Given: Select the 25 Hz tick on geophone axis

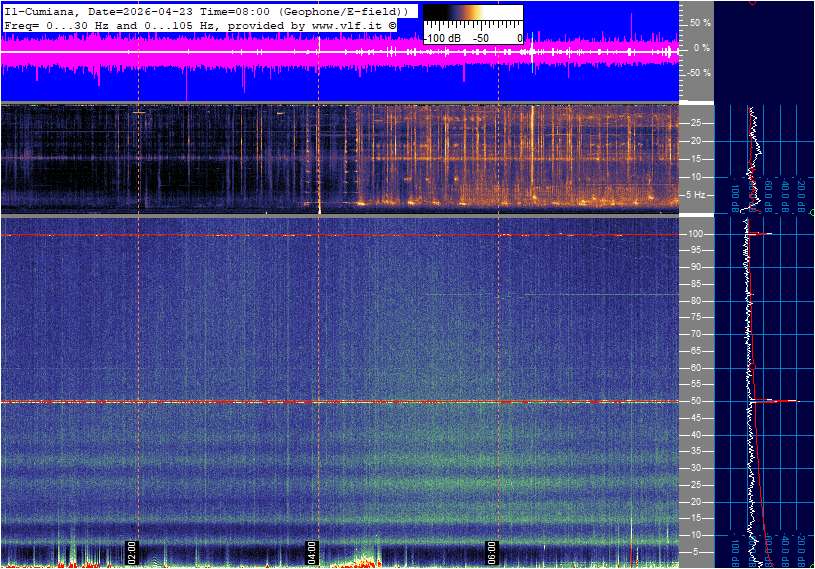Looking at the screenshot, I should tap(694, 123).
